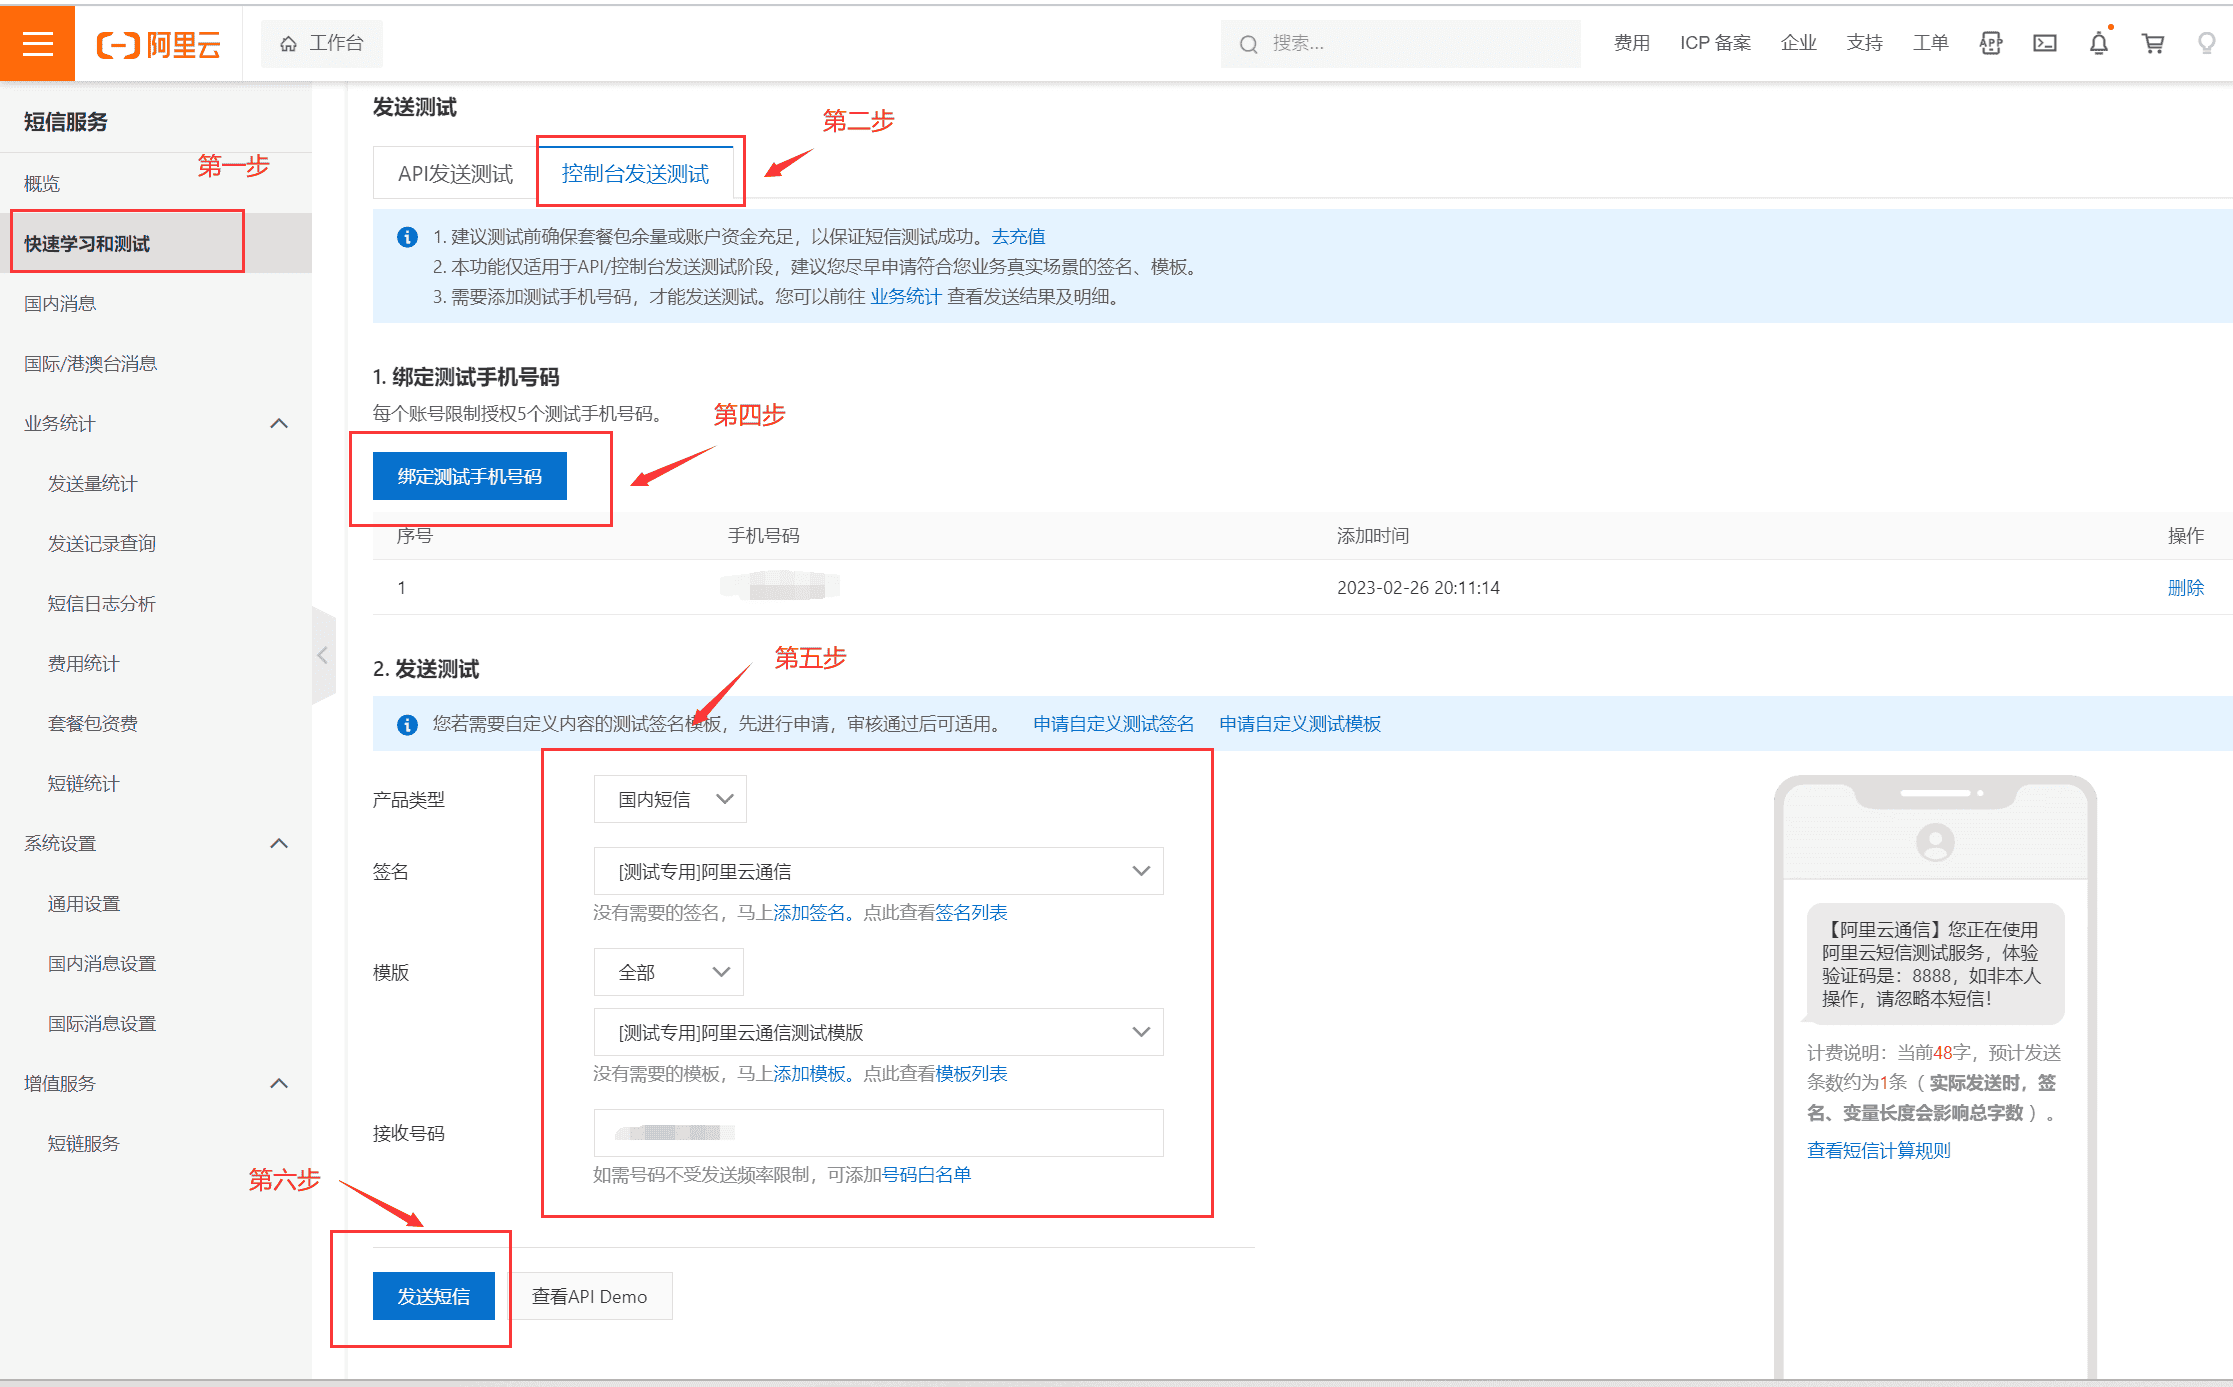2233x1387 pixels.
Task: Collapse the 增值服务 section
Action: (279, 1083)
